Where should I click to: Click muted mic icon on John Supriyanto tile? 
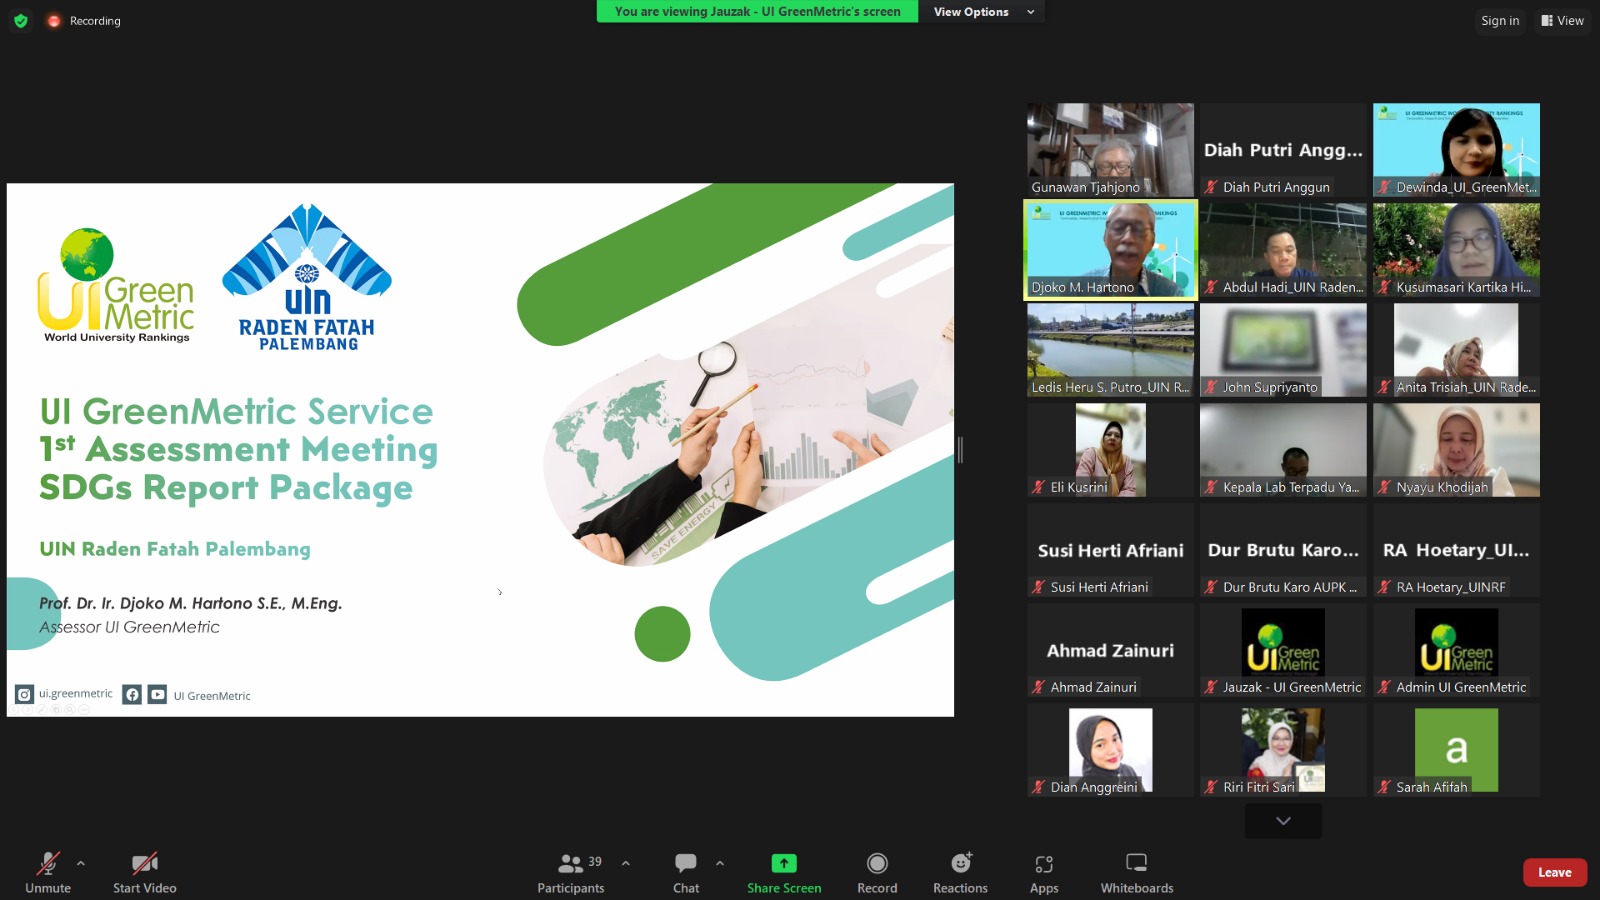[x=1211, y=387]
